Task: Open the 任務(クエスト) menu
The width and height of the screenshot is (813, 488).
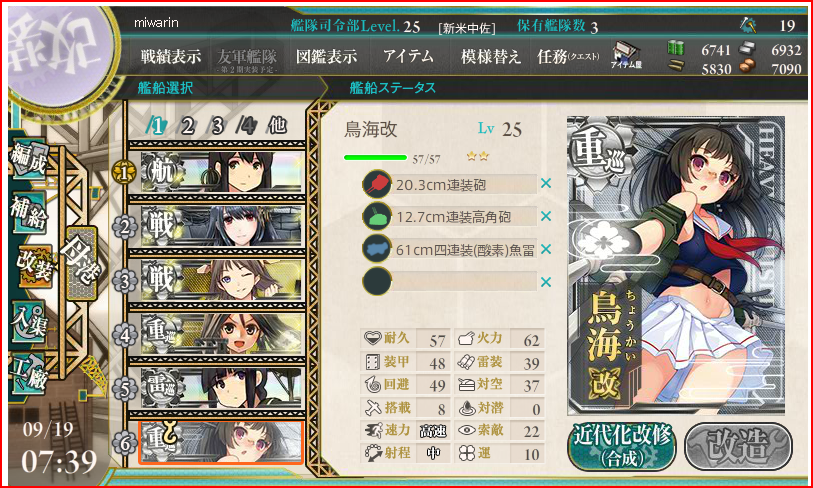Action: pos(569,57)
